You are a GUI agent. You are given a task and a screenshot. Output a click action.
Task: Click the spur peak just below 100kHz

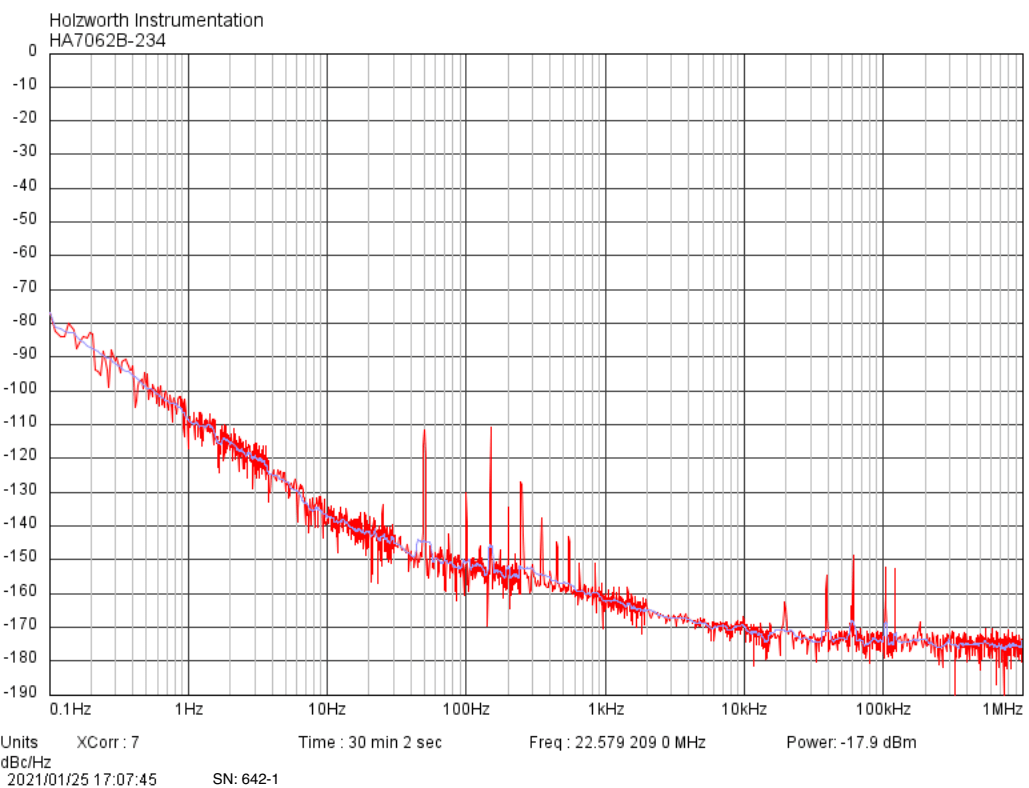pyautogui.click(x=853, y=557)
